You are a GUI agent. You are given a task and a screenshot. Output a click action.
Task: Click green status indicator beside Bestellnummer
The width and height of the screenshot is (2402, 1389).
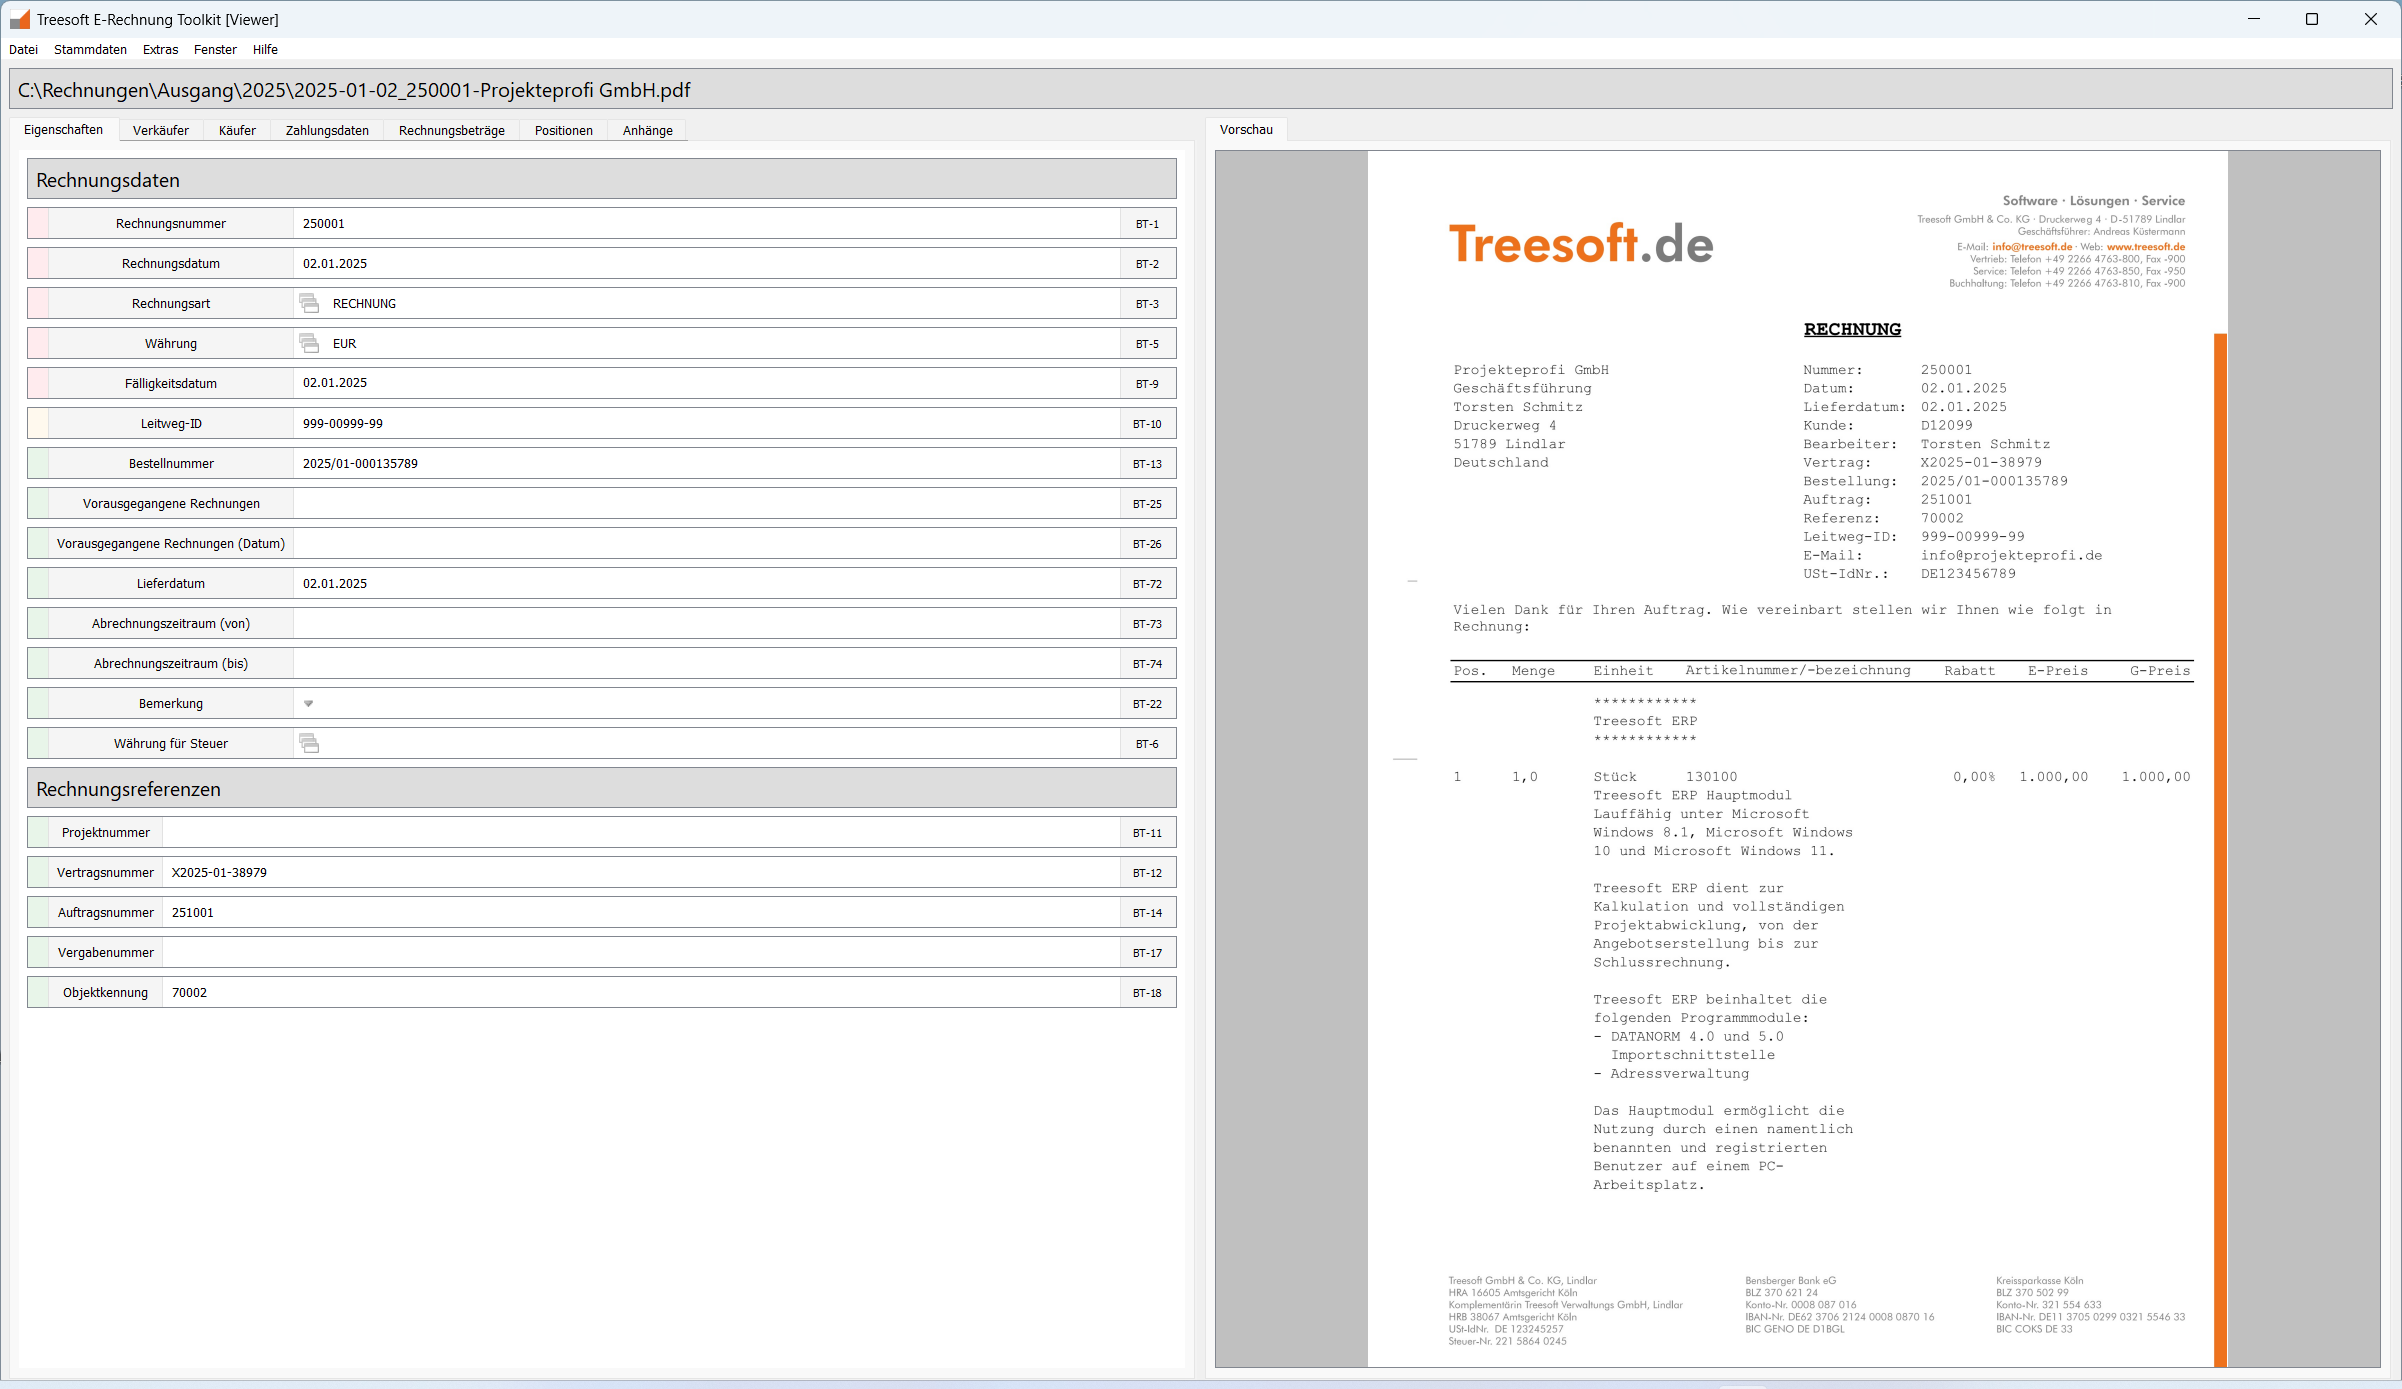point(38,463)
